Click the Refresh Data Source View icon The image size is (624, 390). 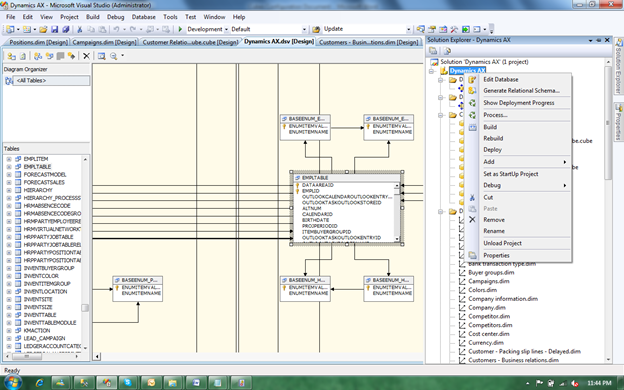click(23, 56)
